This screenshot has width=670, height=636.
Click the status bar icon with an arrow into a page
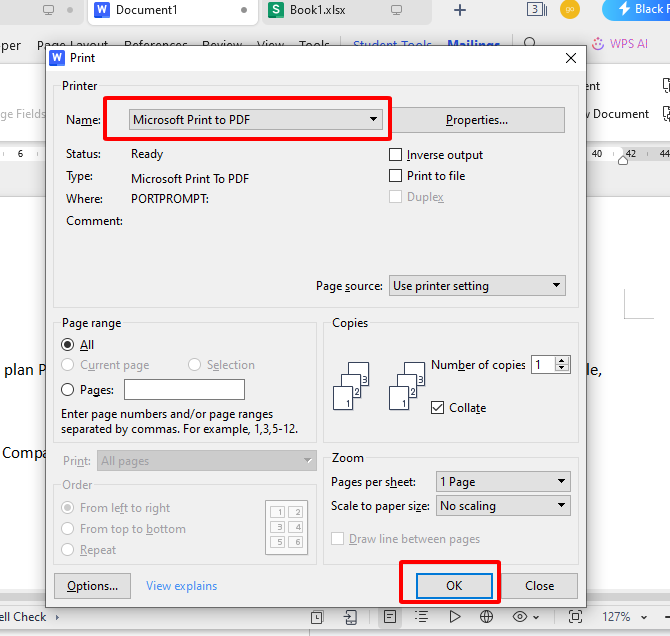coord(350,617)
